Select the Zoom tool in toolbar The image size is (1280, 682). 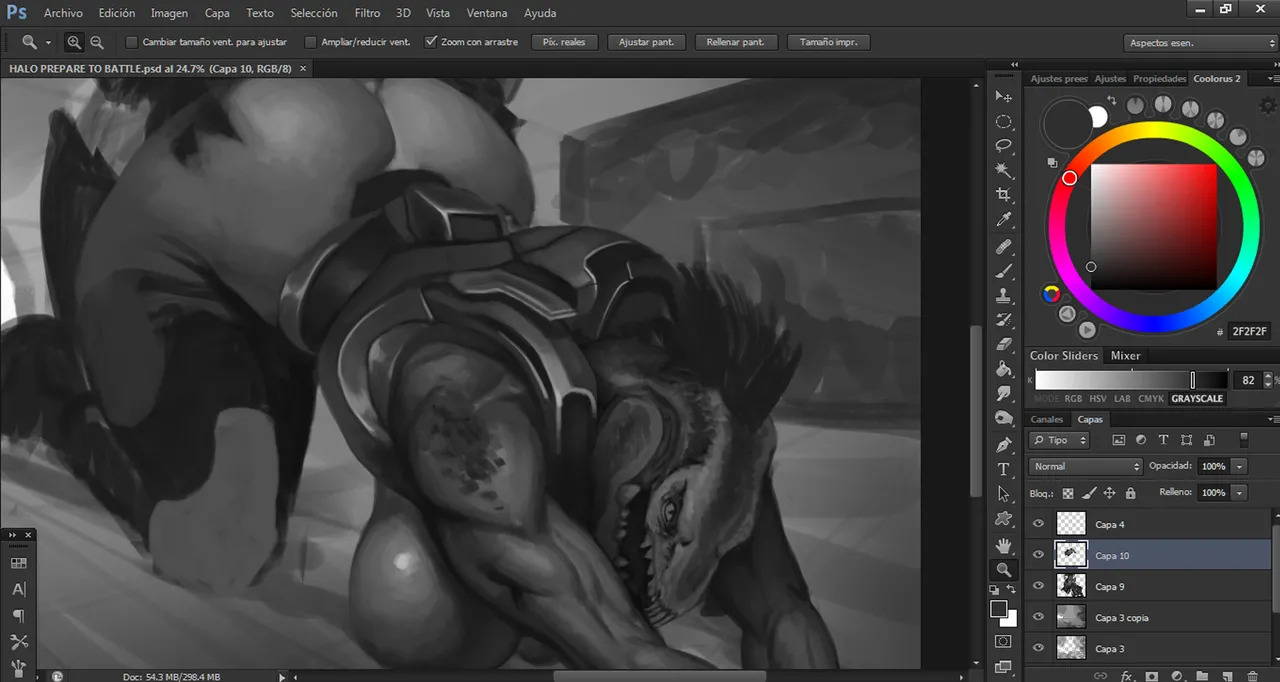pyautogui.click(x=1004, y=570)
